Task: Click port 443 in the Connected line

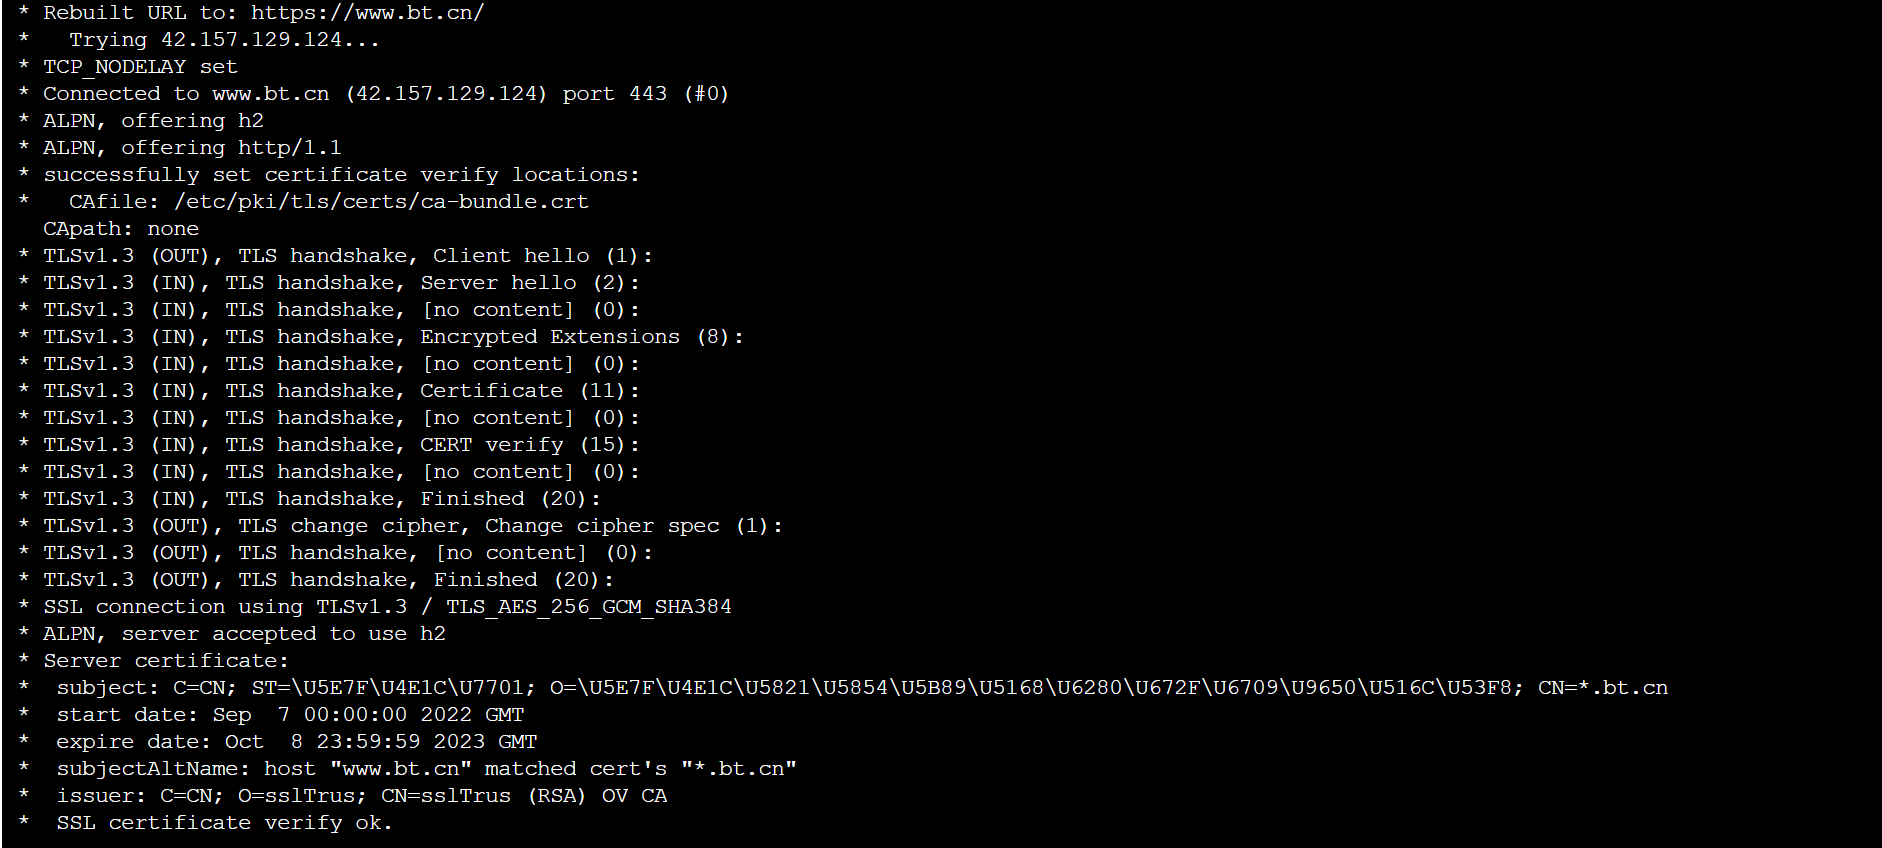Action: [x=614, y=94]
